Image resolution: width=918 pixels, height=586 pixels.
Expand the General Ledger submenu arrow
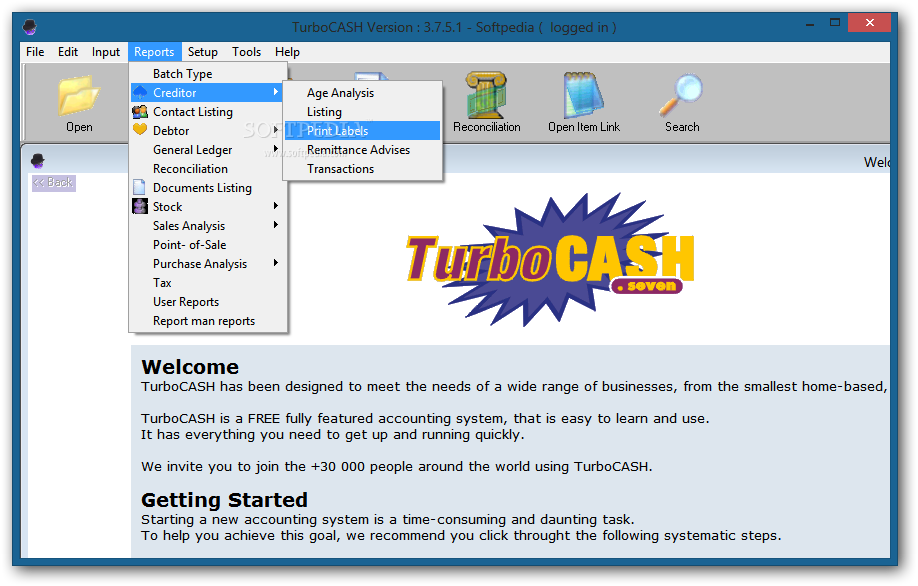(276, 149)
